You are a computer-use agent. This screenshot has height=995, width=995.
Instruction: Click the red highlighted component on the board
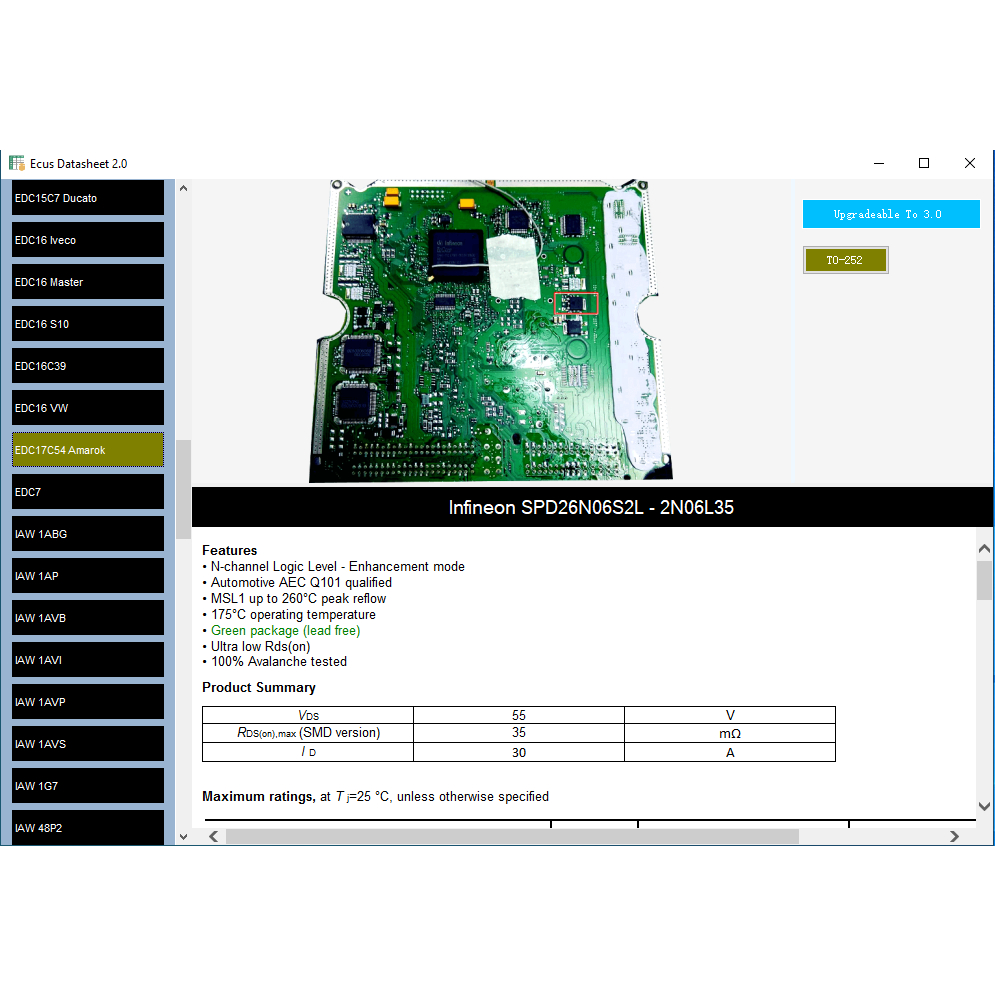(576, 303)
